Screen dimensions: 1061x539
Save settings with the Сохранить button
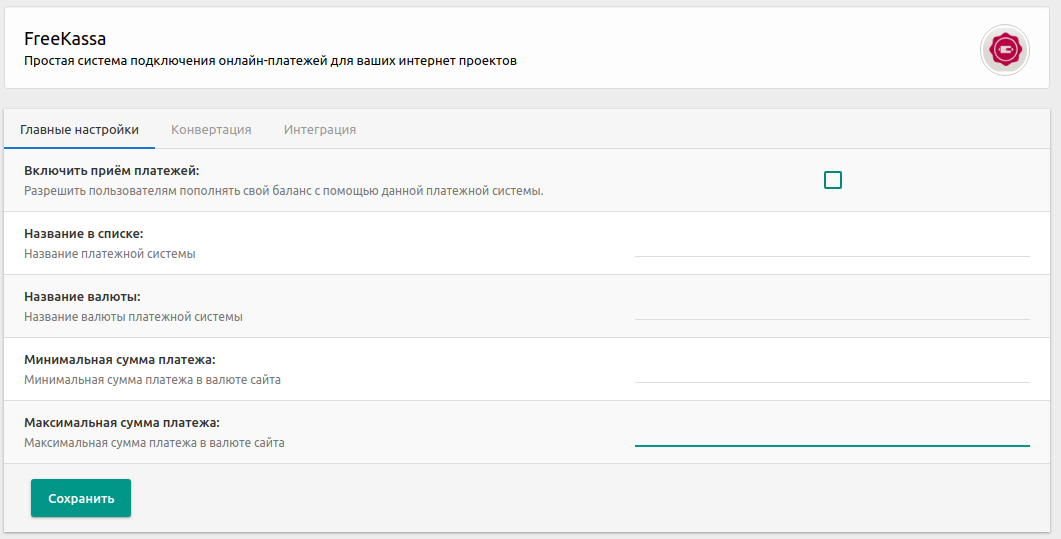tap(81, 498)
